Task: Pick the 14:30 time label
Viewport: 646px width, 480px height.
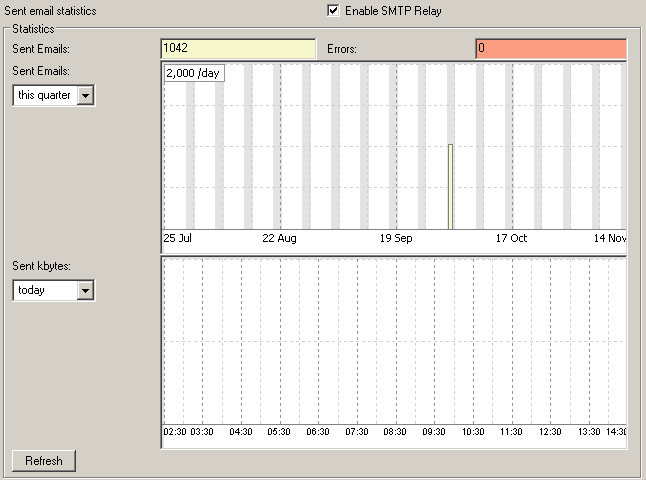Action: pos(615,432)
